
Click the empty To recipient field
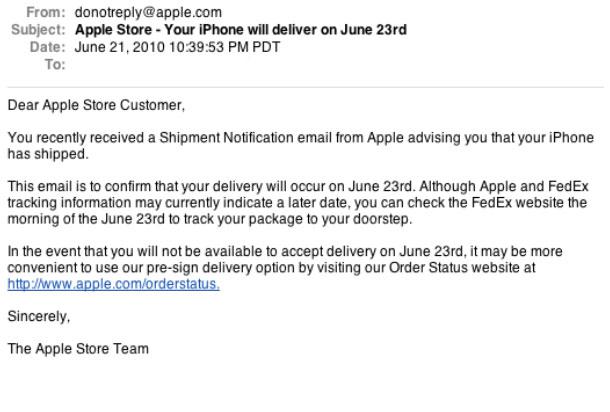[x=150, y=63]
